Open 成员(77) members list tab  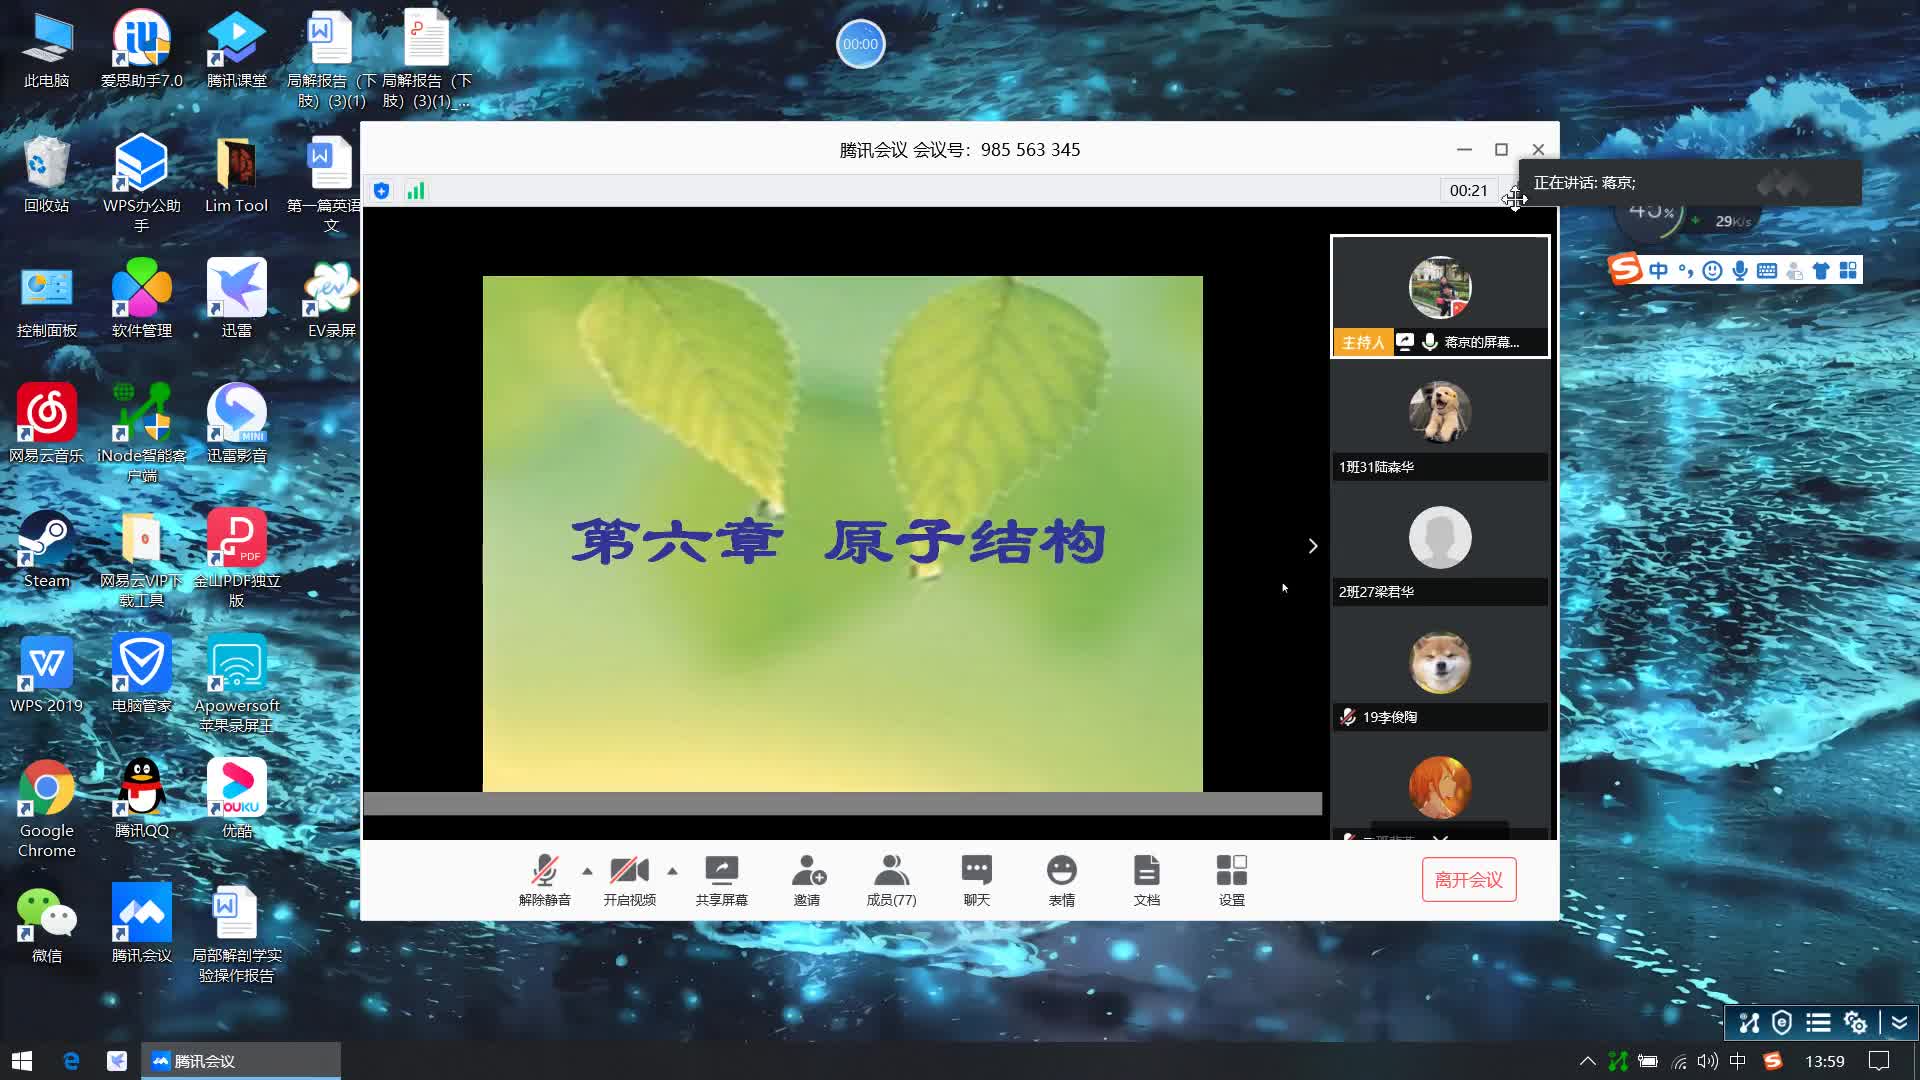pyautogui.click(x=891, y=877)
